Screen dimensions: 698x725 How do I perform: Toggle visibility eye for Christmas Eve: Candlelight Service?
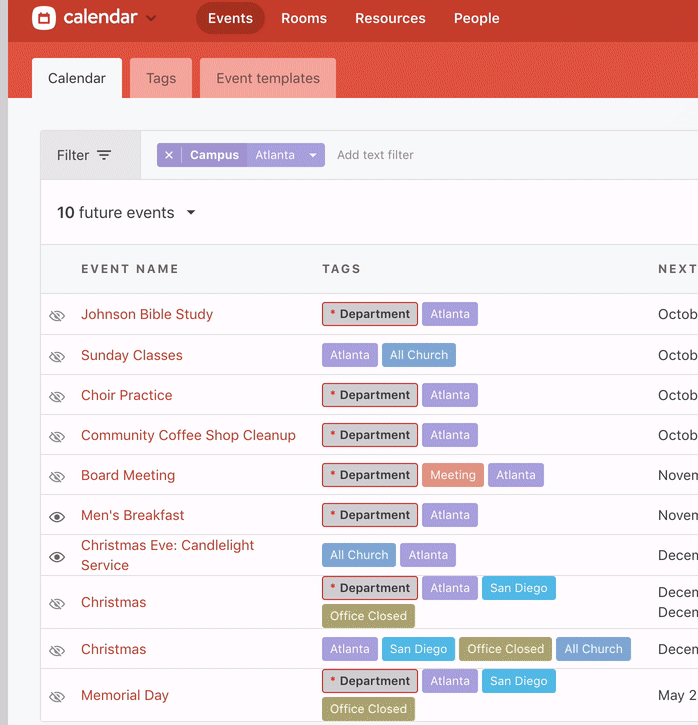point(57,556)
